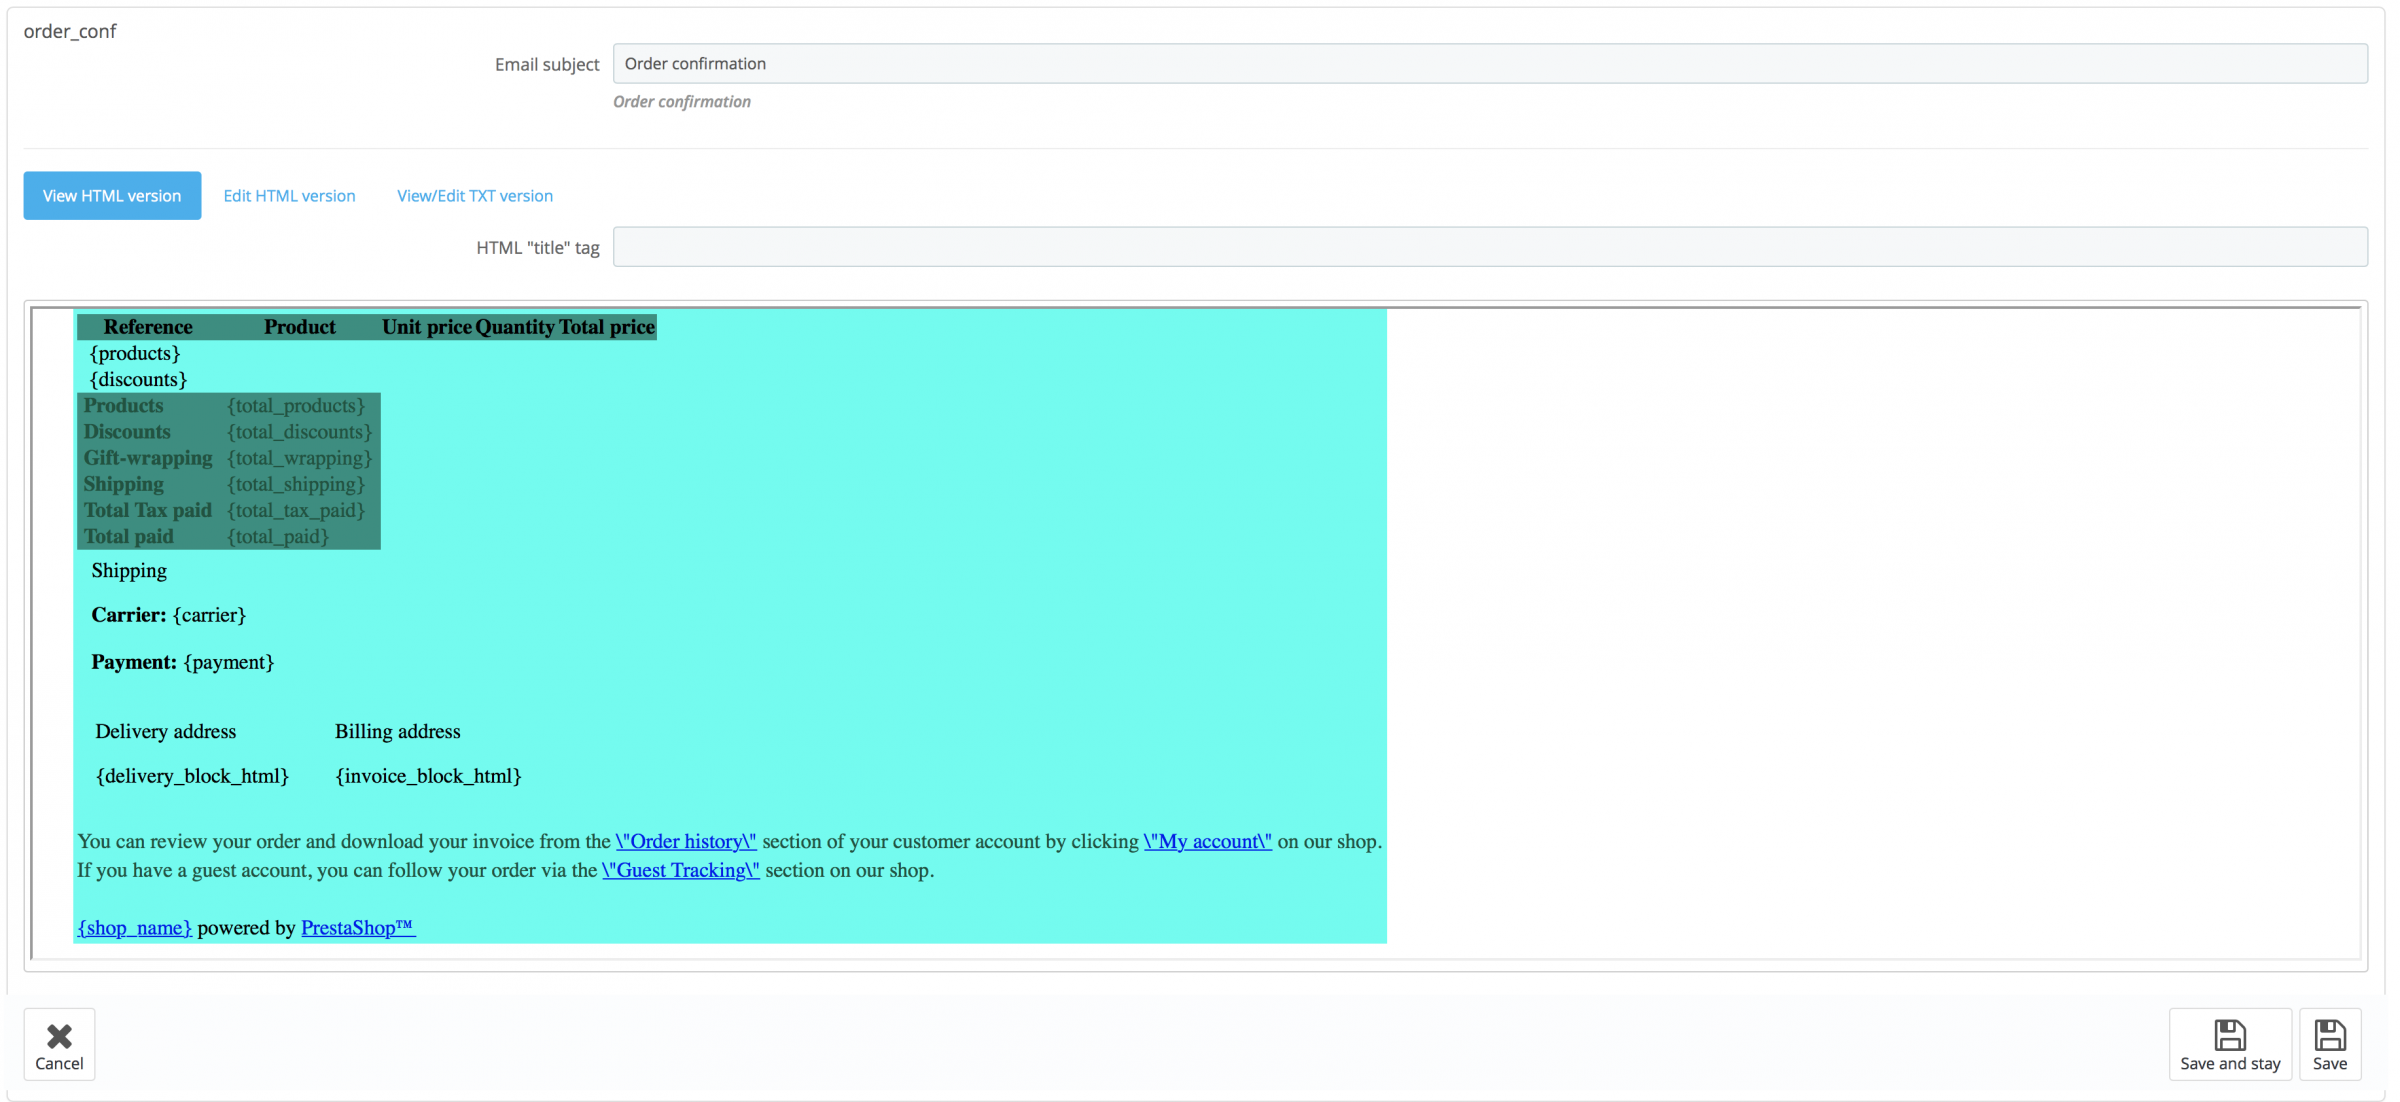Click the Reference column header
The width and height of the screenshot is (2400, 1102).
coord(148,327)
